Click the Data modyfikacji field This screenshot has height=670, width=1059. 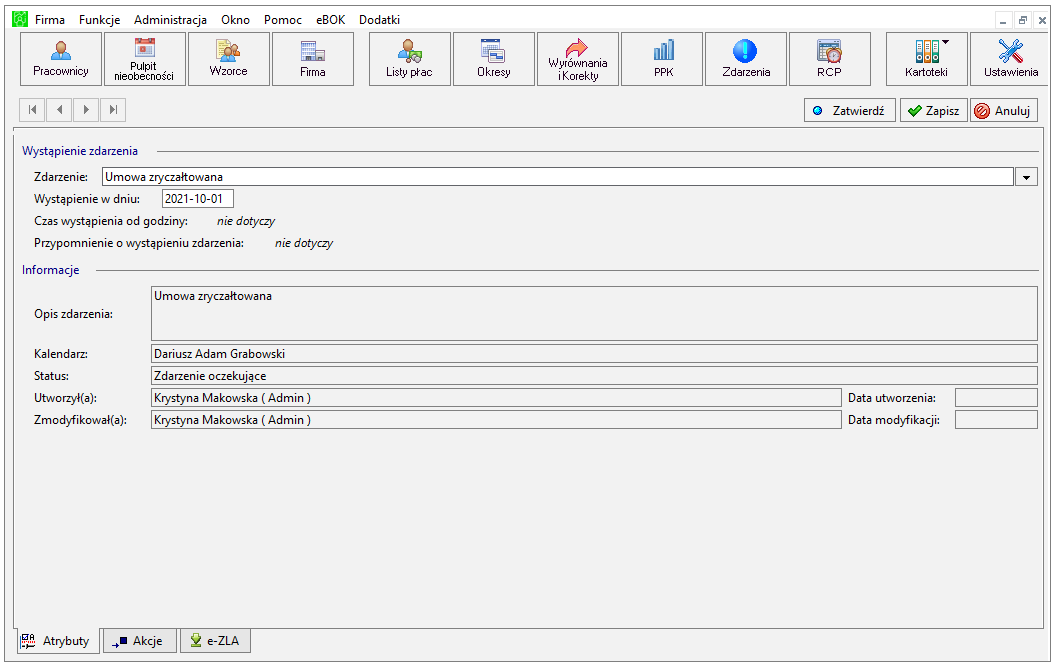[996, 419]
